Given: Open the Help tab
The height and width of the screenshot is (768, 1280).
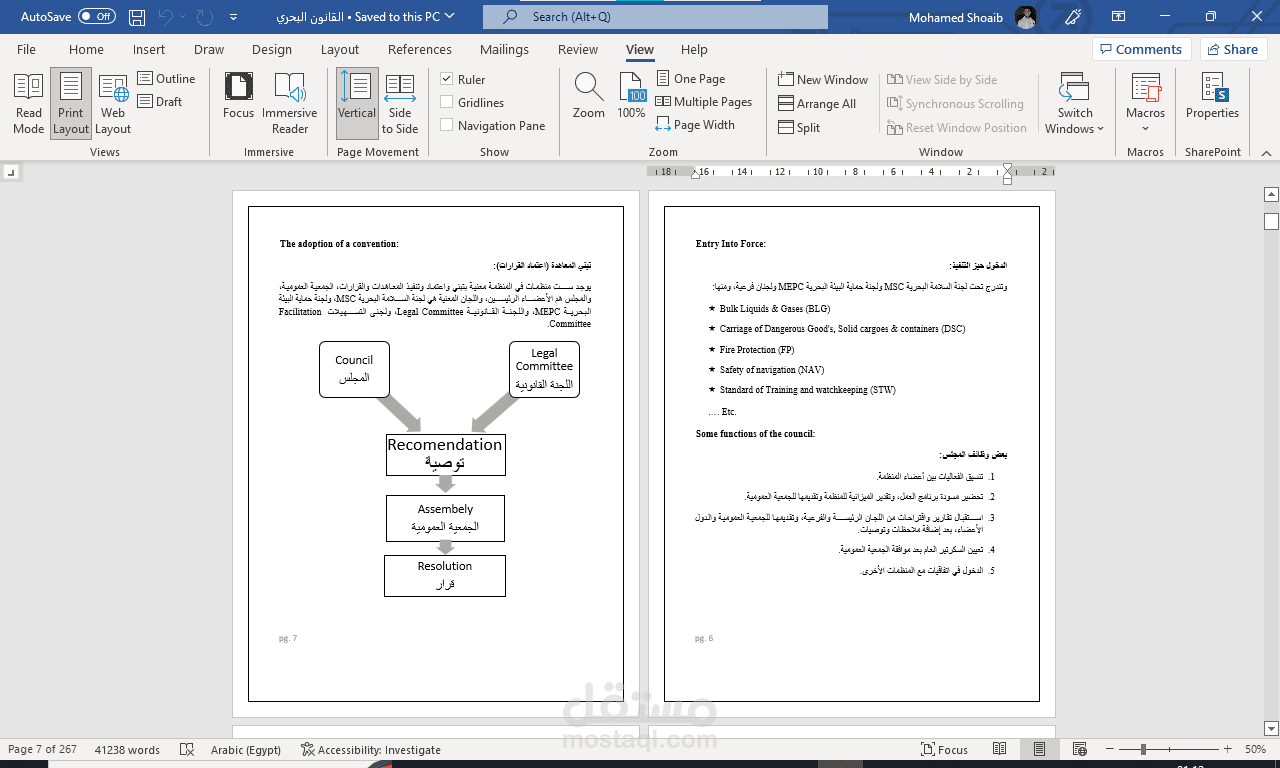Looking at the screenshot, I should coord(694,49).
